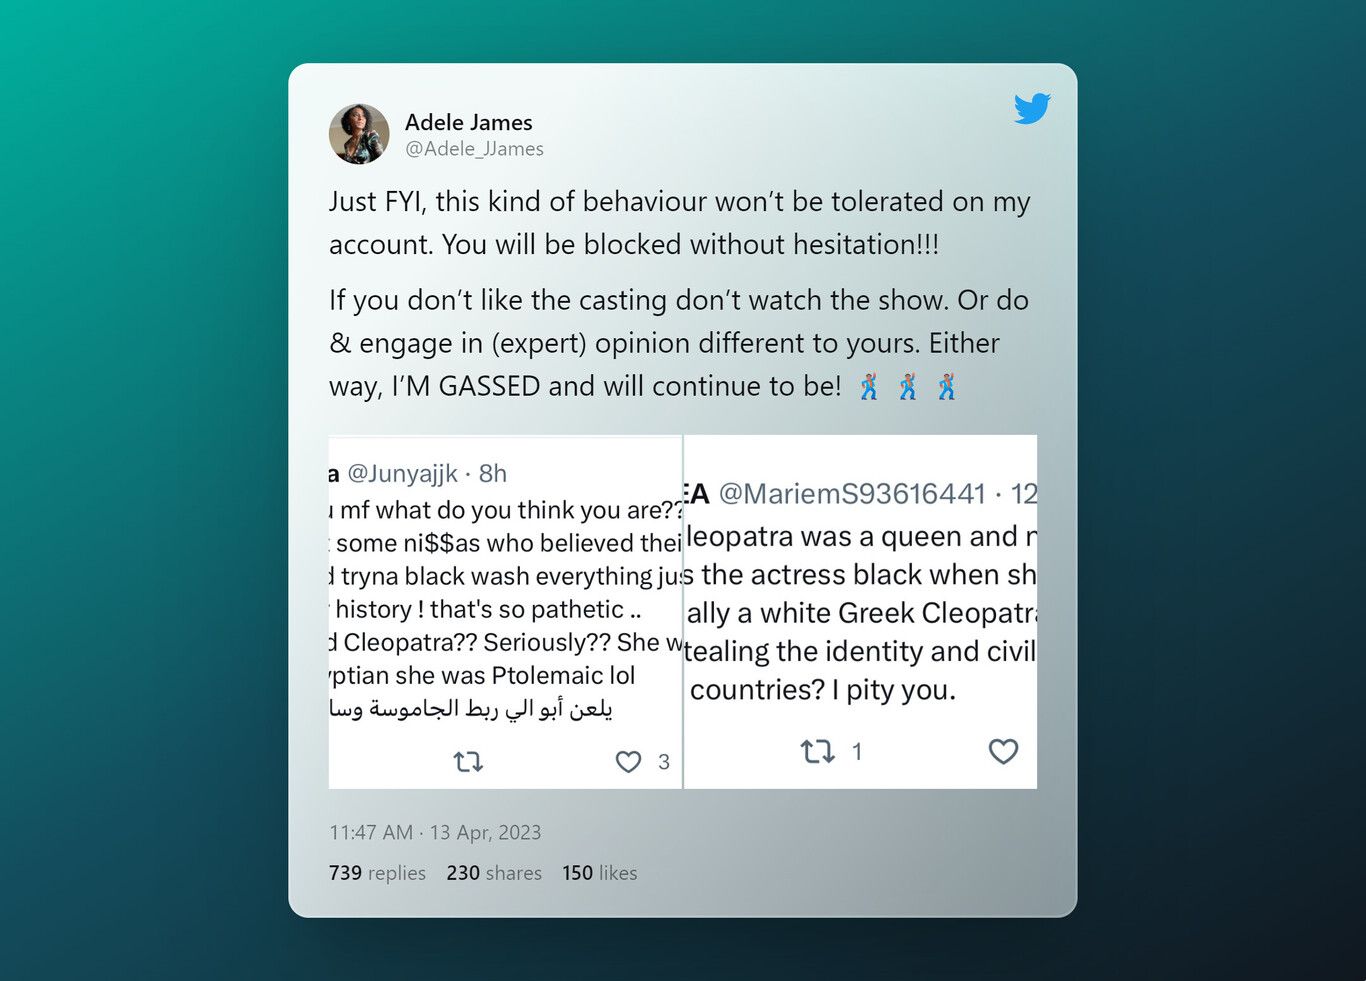The height and width of the screenshot is (981, 1366).
Task: Open Adele James's profile picture
Action: (x=359, y=134)
